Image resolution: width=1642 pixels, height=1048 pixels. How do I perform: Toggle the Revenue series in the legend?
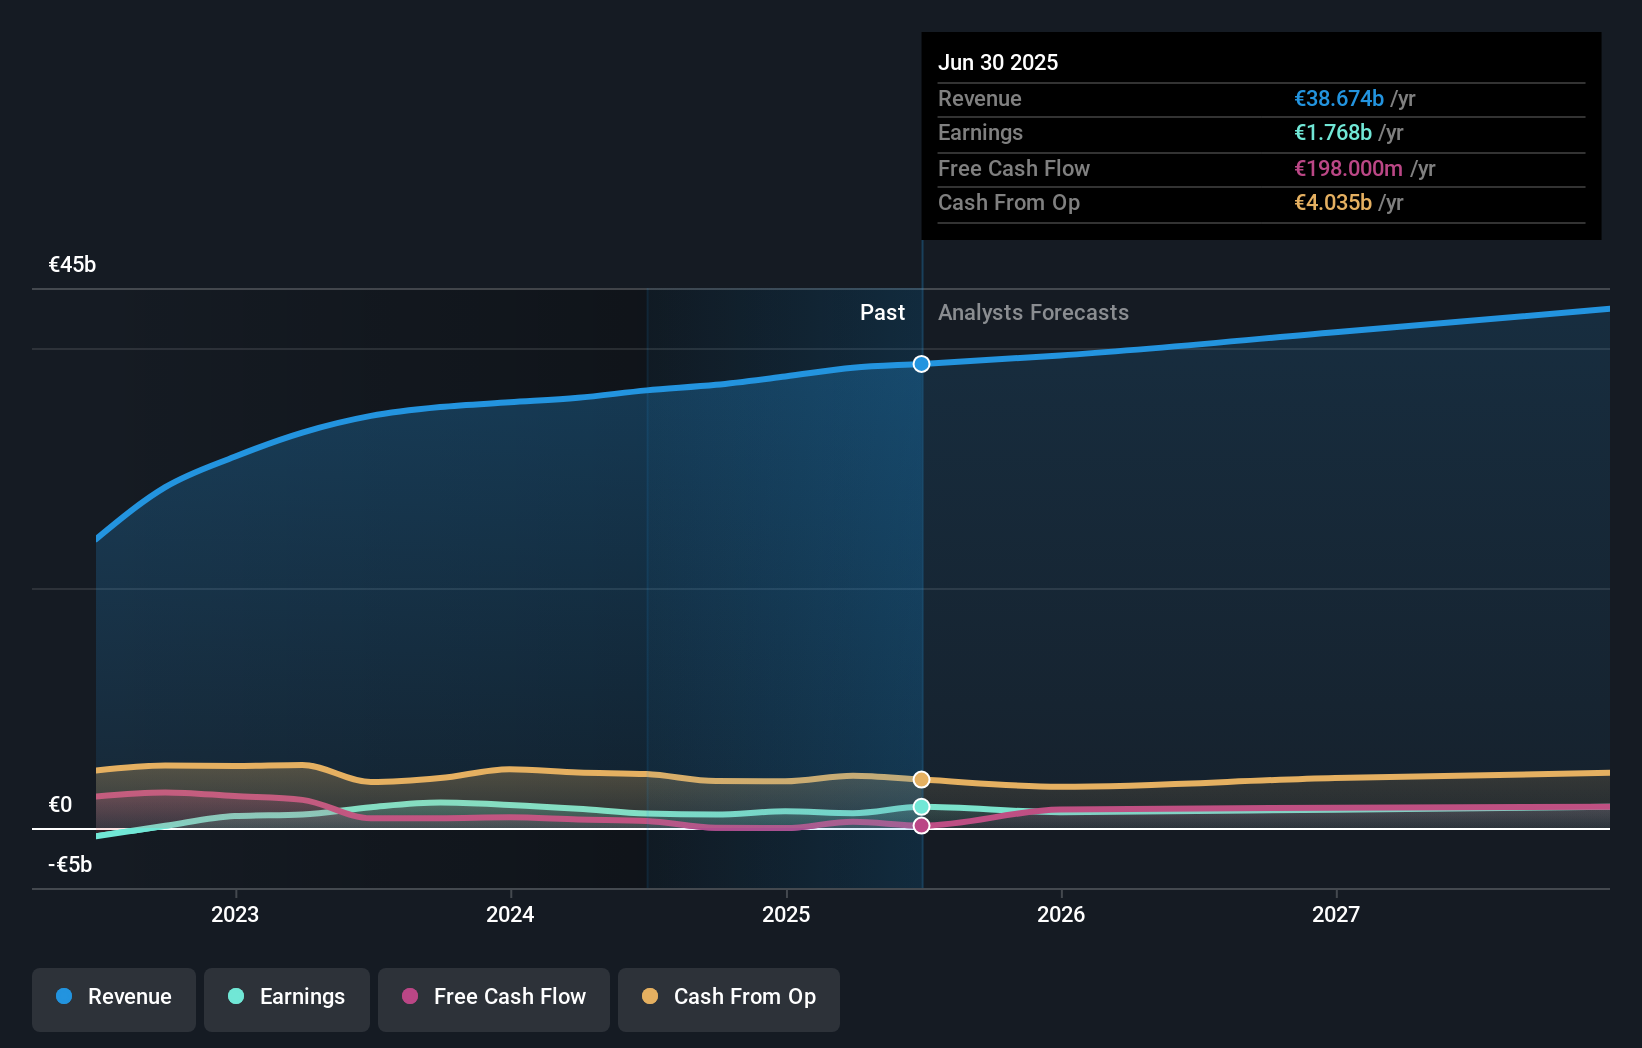coord(113,999)
